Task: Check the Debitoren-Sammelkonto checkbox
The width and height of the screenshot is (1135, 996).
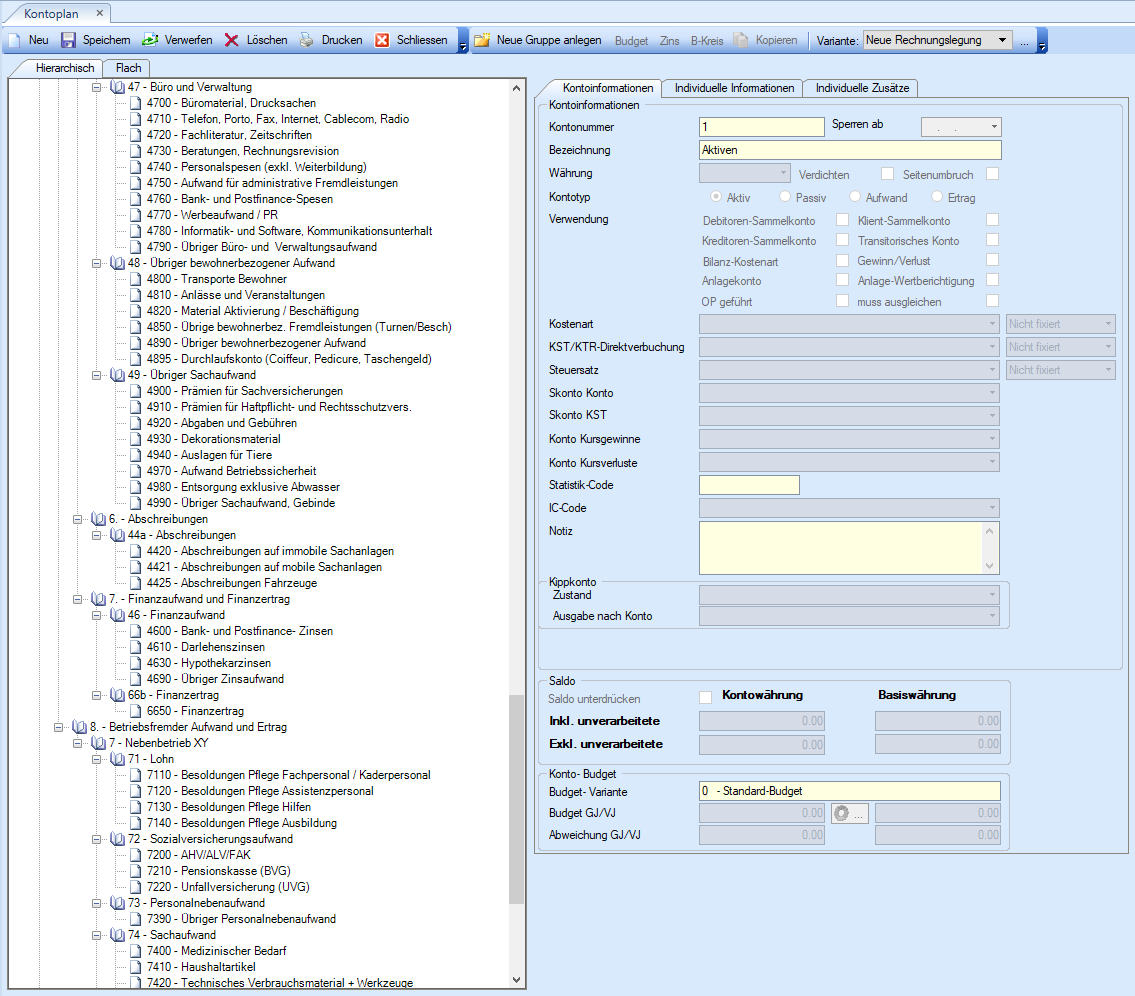Action: [843, 219]
